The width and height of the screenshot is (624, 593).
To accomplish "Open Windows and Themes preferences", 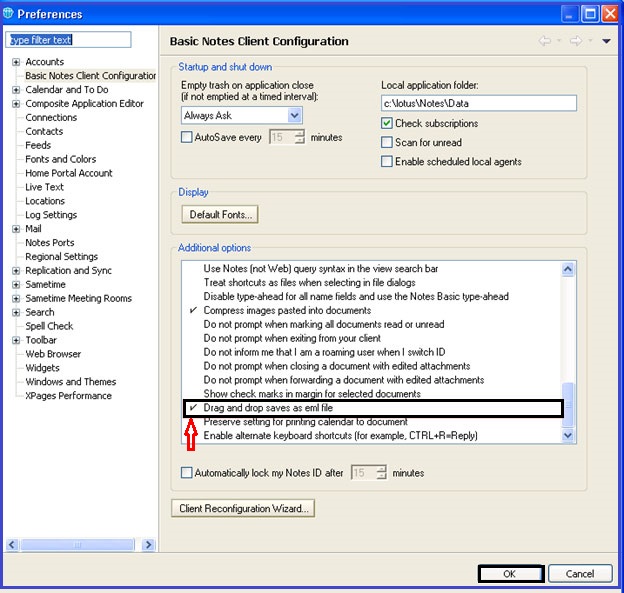I will [x=70, y=382].
